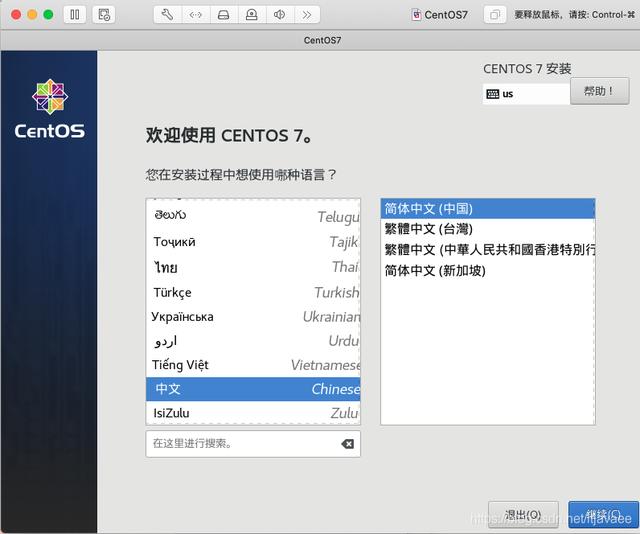
Task: Select Tiếng Việt Vietnamese row
Action: 253,365
